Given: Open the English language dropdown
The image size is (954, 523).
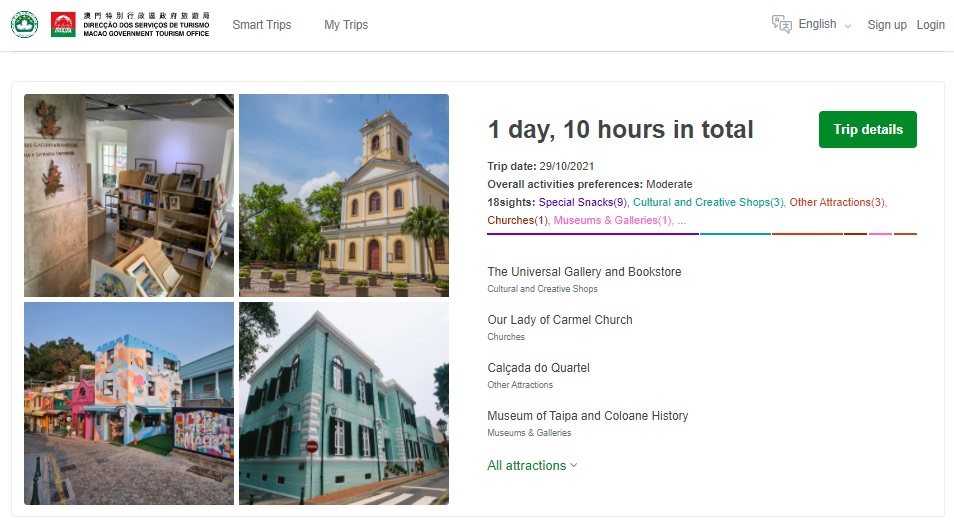Looking at the screenshot, I should [824, 24].
